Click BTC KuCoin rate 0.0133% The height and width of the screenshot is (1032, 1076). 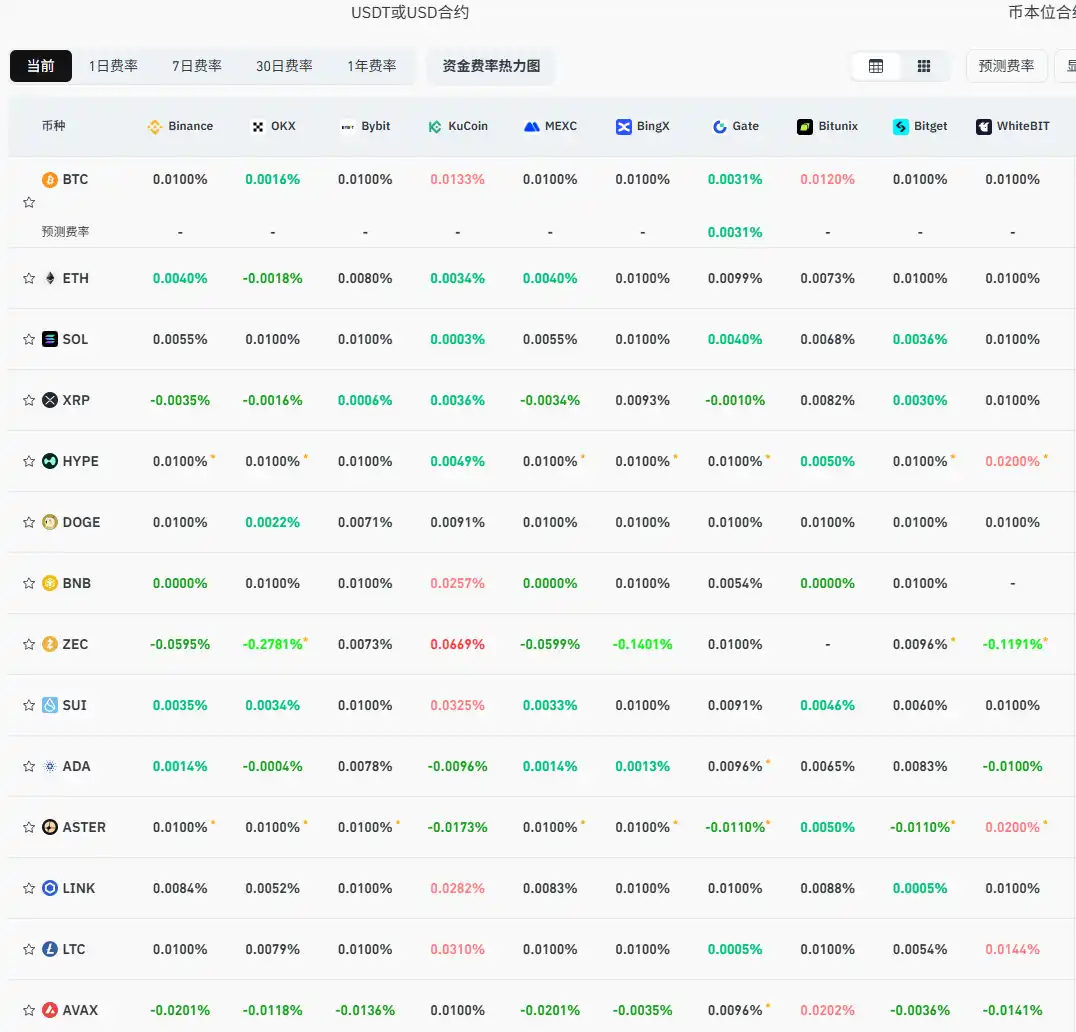tap(458, 180)
